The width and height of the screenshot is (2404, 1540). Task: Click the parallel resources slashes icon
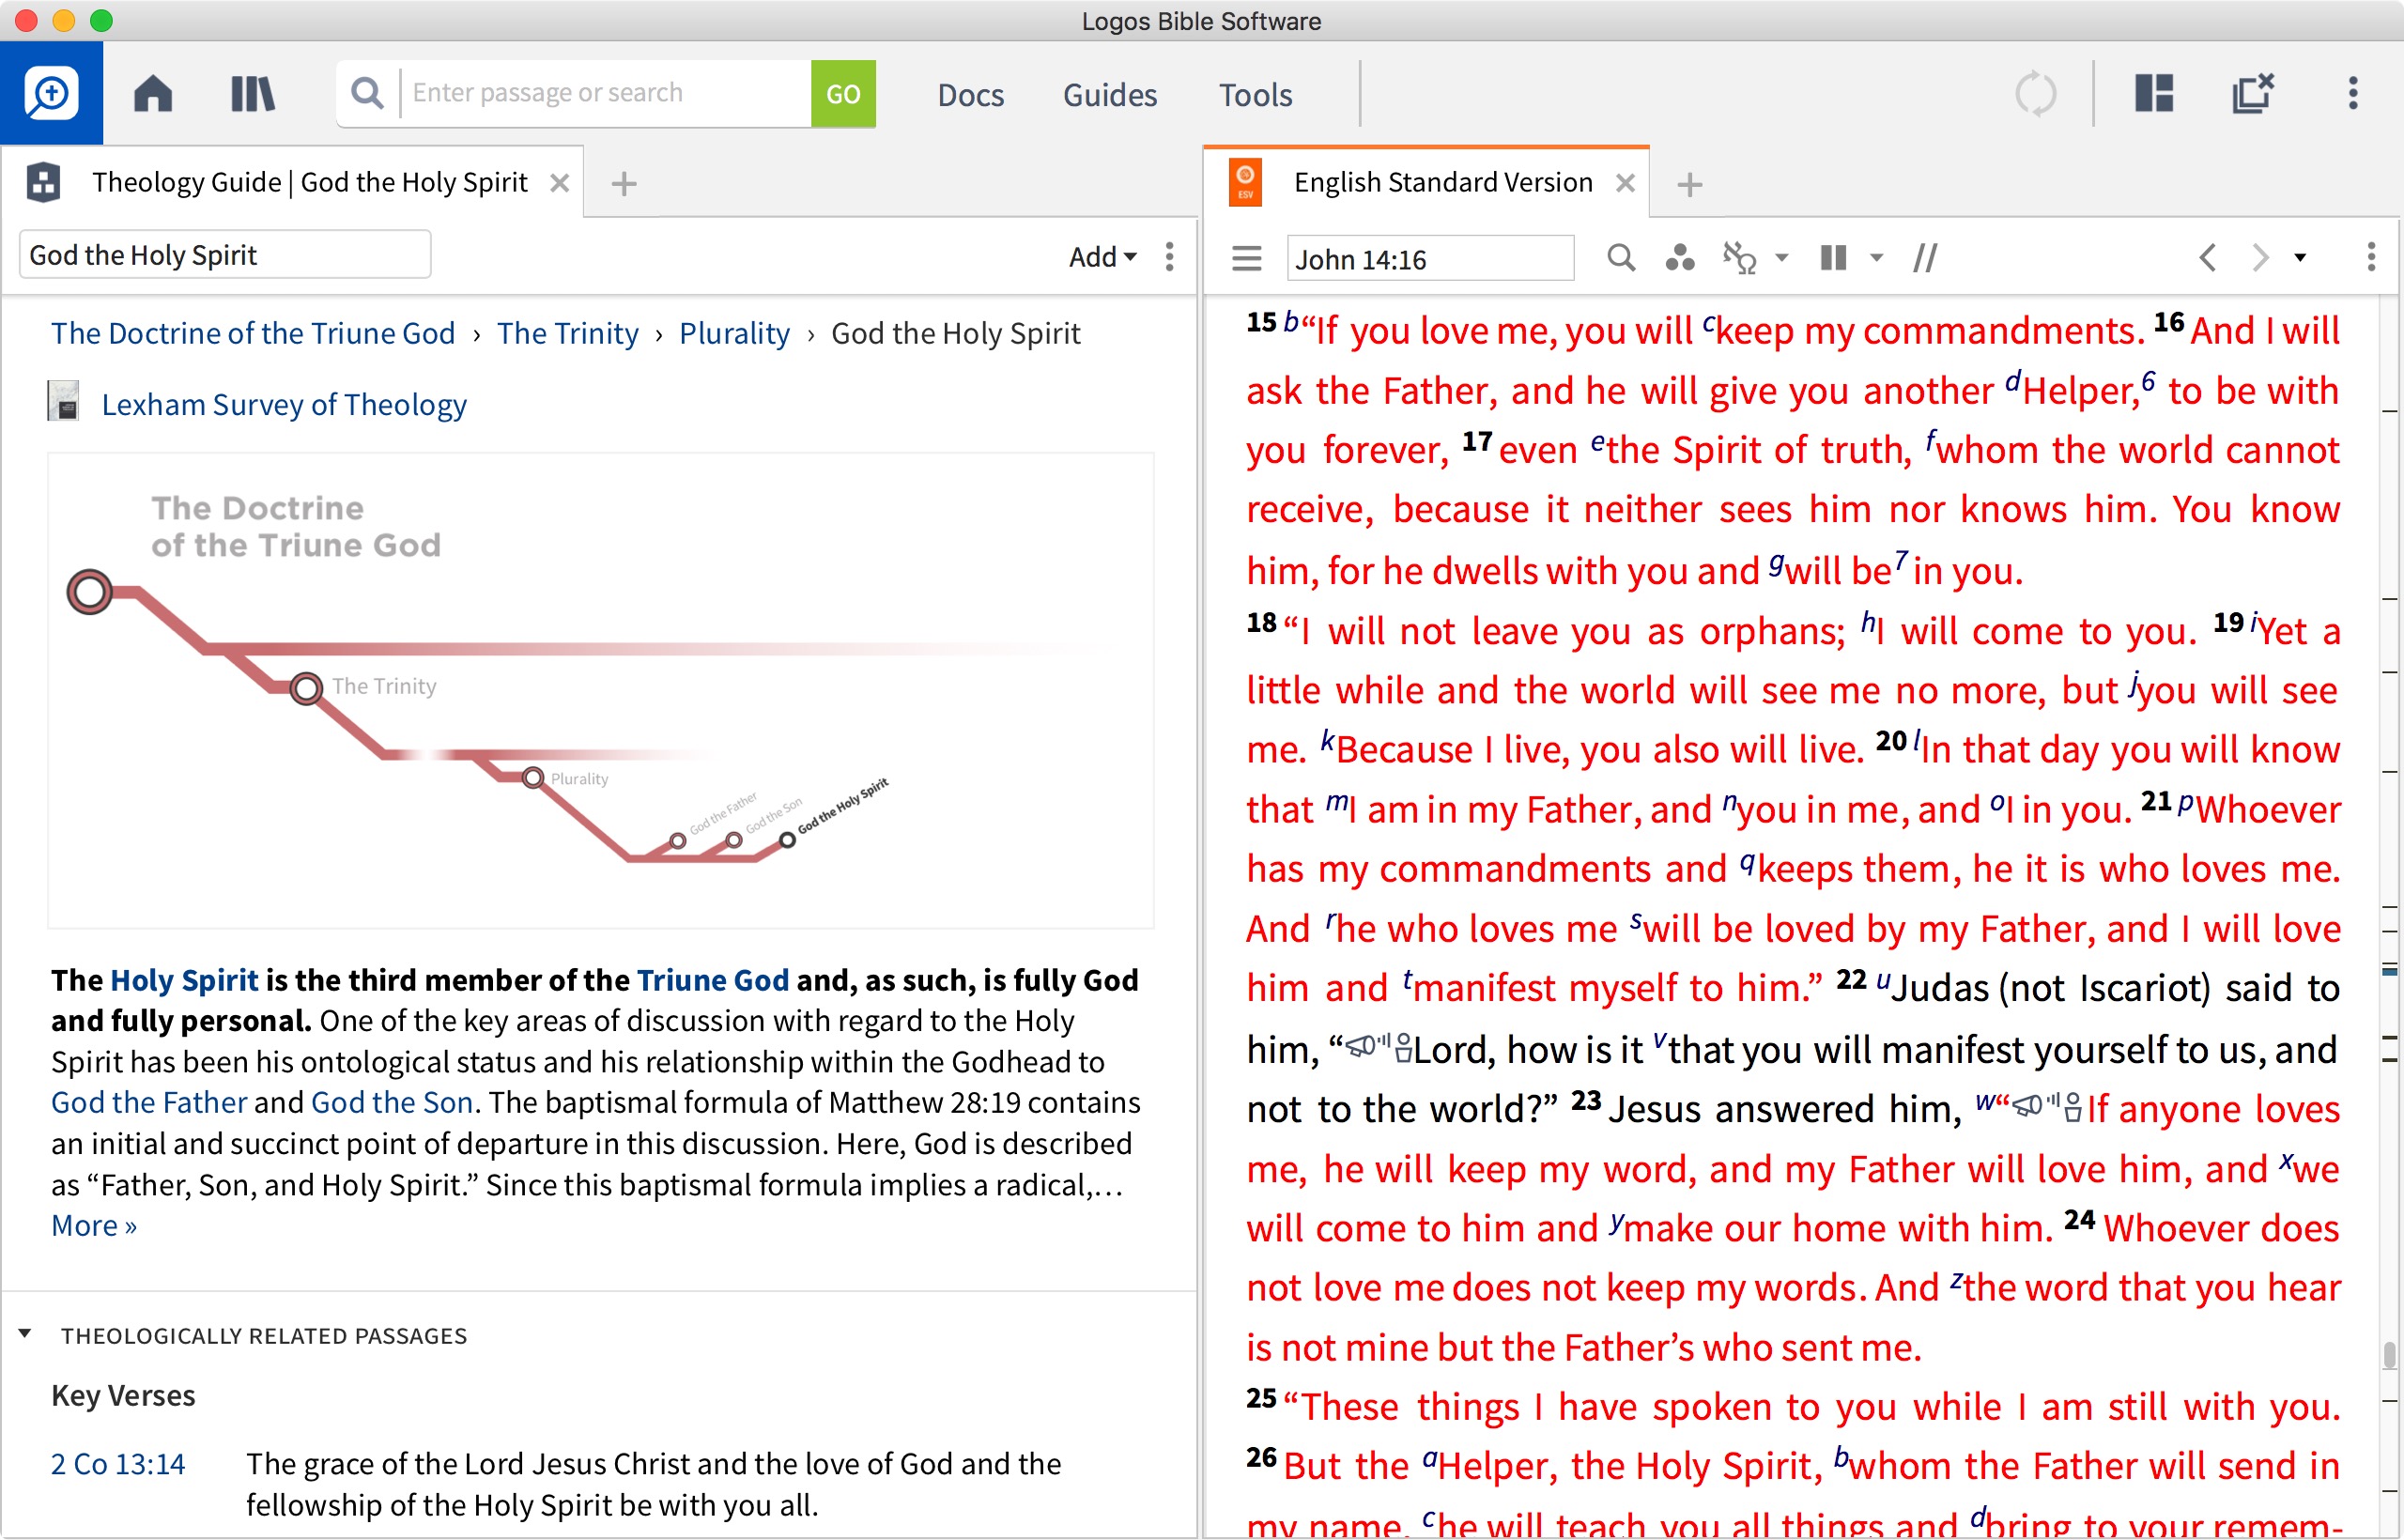pyautogui.click(x=1925, y=258)
